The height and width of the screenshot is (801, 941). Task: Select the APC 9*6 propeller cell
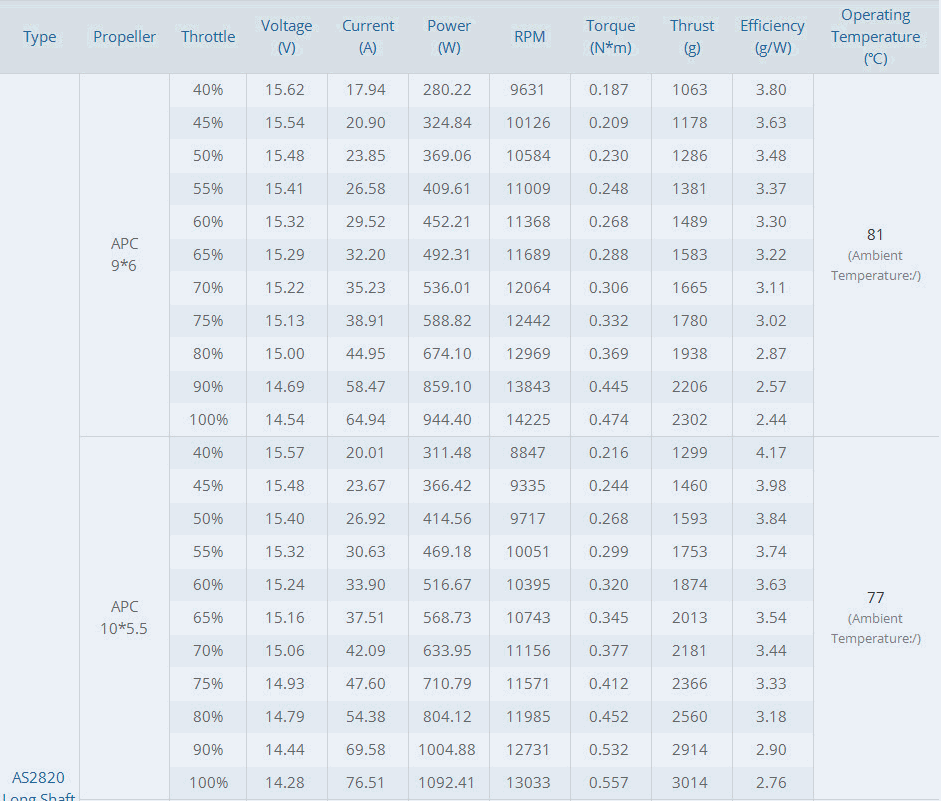[x=124, y=254]
